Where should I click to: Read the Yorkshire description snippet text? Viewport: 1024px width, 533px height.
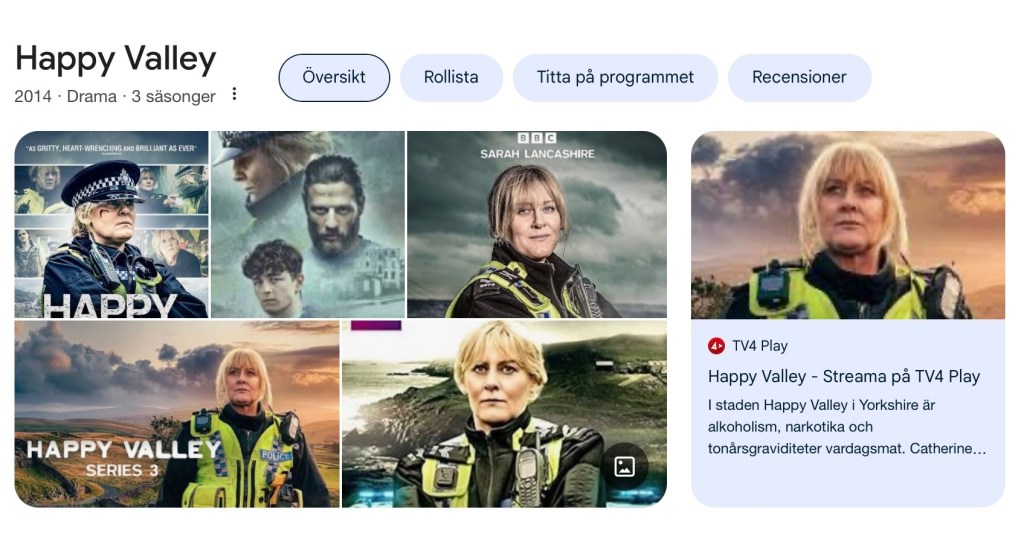(x=847, y=427)
